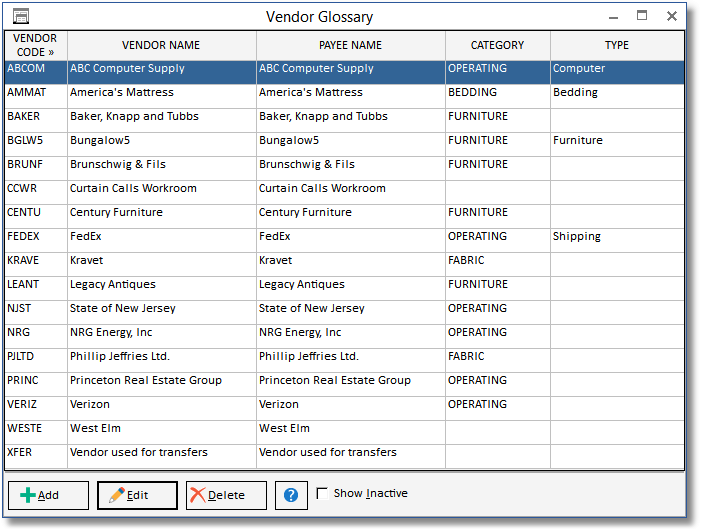The height and width of the screenshot is (532, 701).
Task: Close the Vendor Glossary window
Action: tap(671, 16)
